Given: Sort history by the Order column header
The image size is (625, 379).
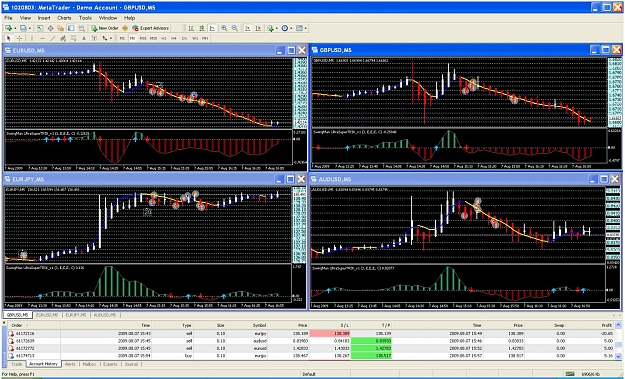Looking at the screenshot, I should pos(34,325).
